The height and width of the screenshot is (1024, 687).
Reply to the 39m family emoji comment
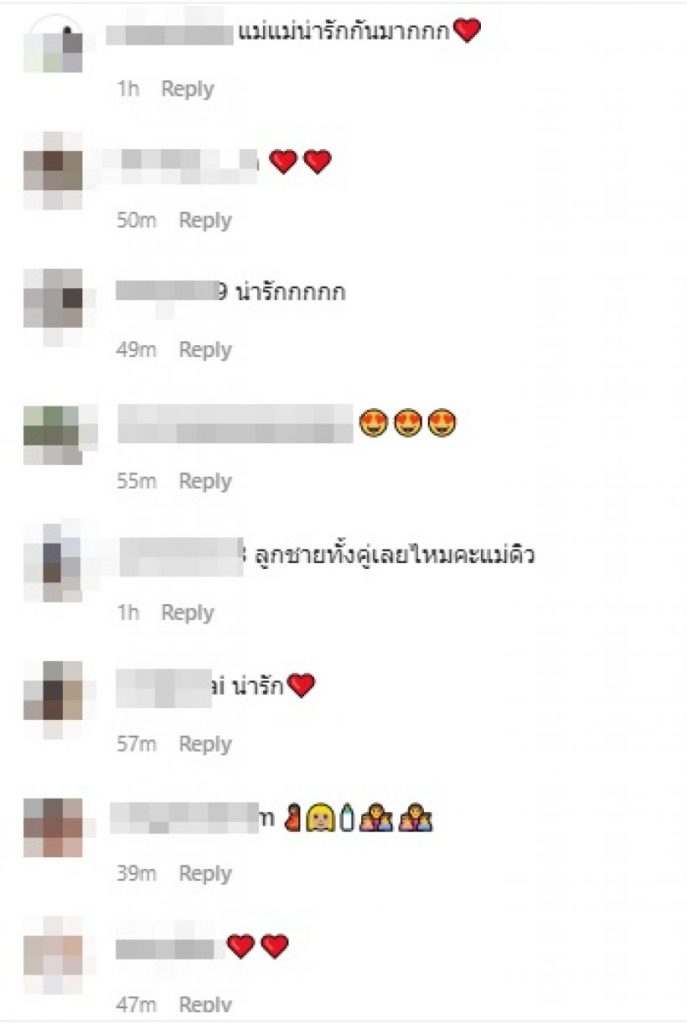click(x=205, y=874)
